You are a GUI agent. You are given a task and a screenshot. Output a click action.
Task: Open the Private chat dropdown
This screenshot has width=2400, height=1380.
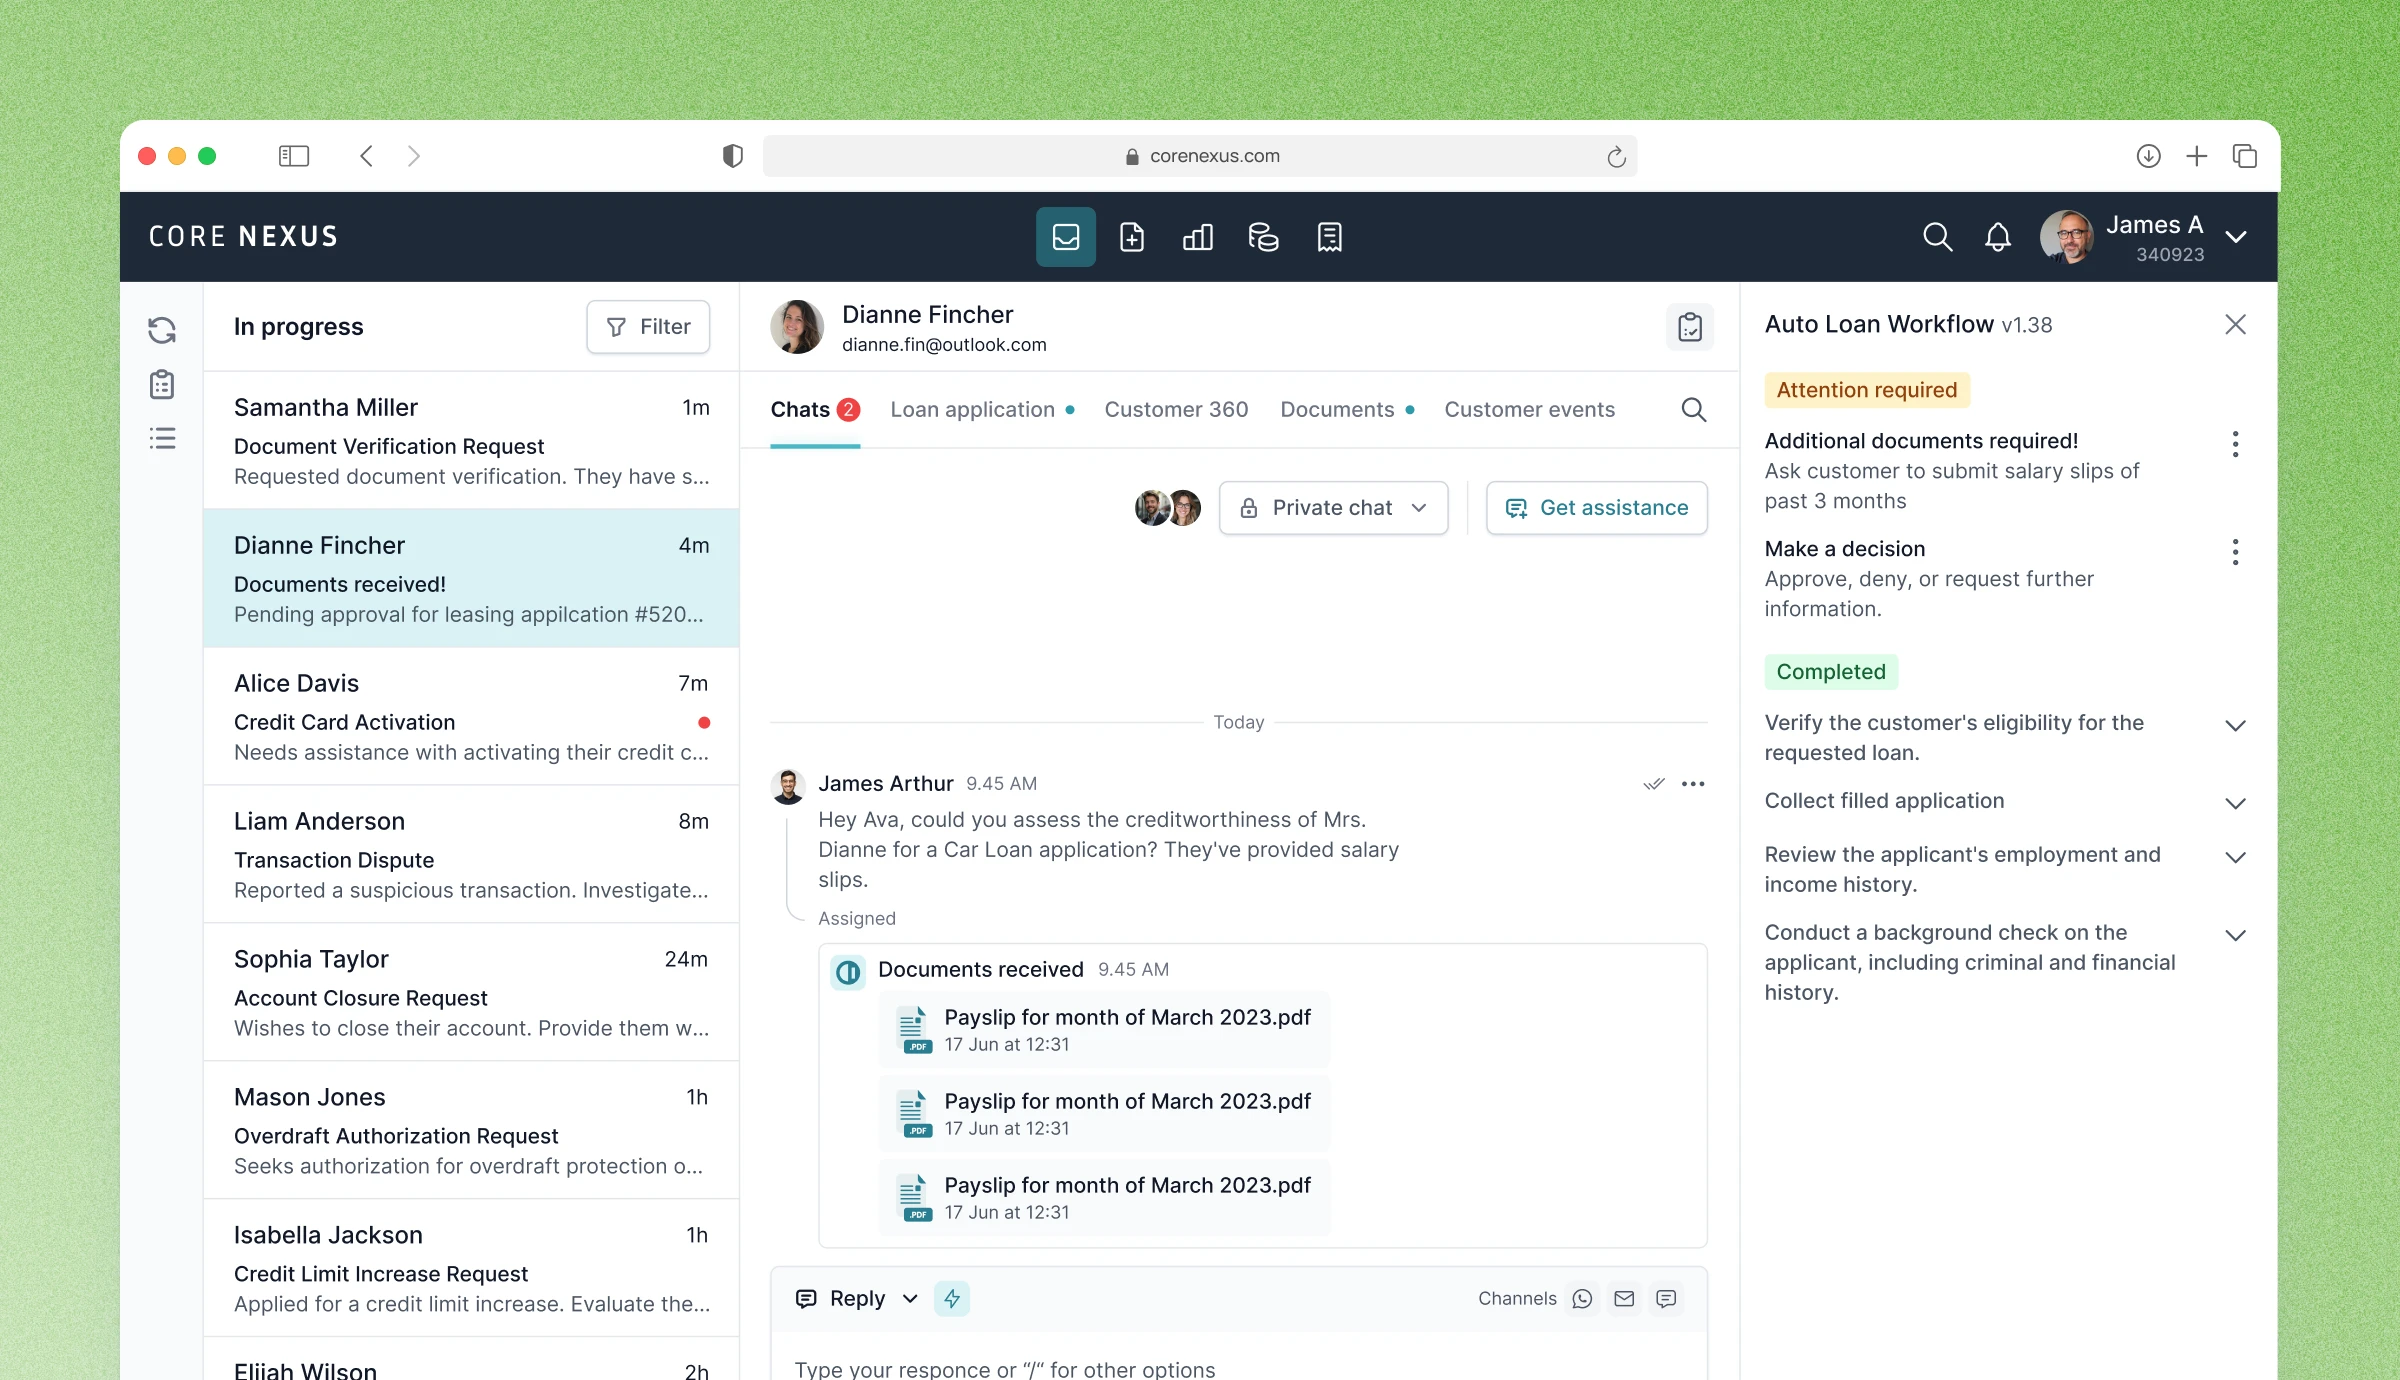pos(1333,508)
